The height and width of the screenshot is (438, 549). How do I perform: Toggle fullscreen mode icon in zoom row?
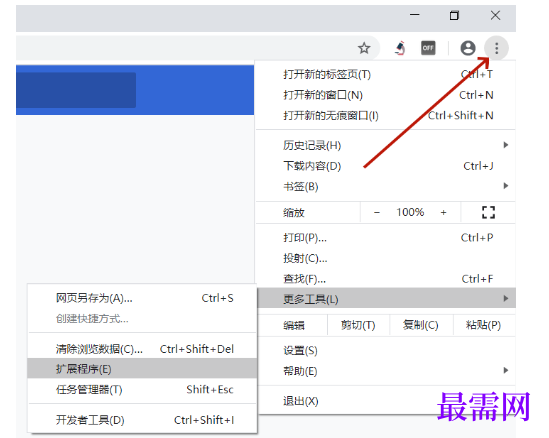pos(488,212)
